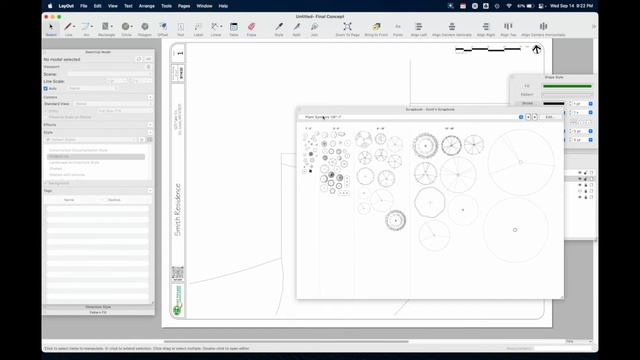The height and width of the screenshot is (360, 640).
Task: Click the Pattern swatch in Shape Style
Action: point(567,95)
